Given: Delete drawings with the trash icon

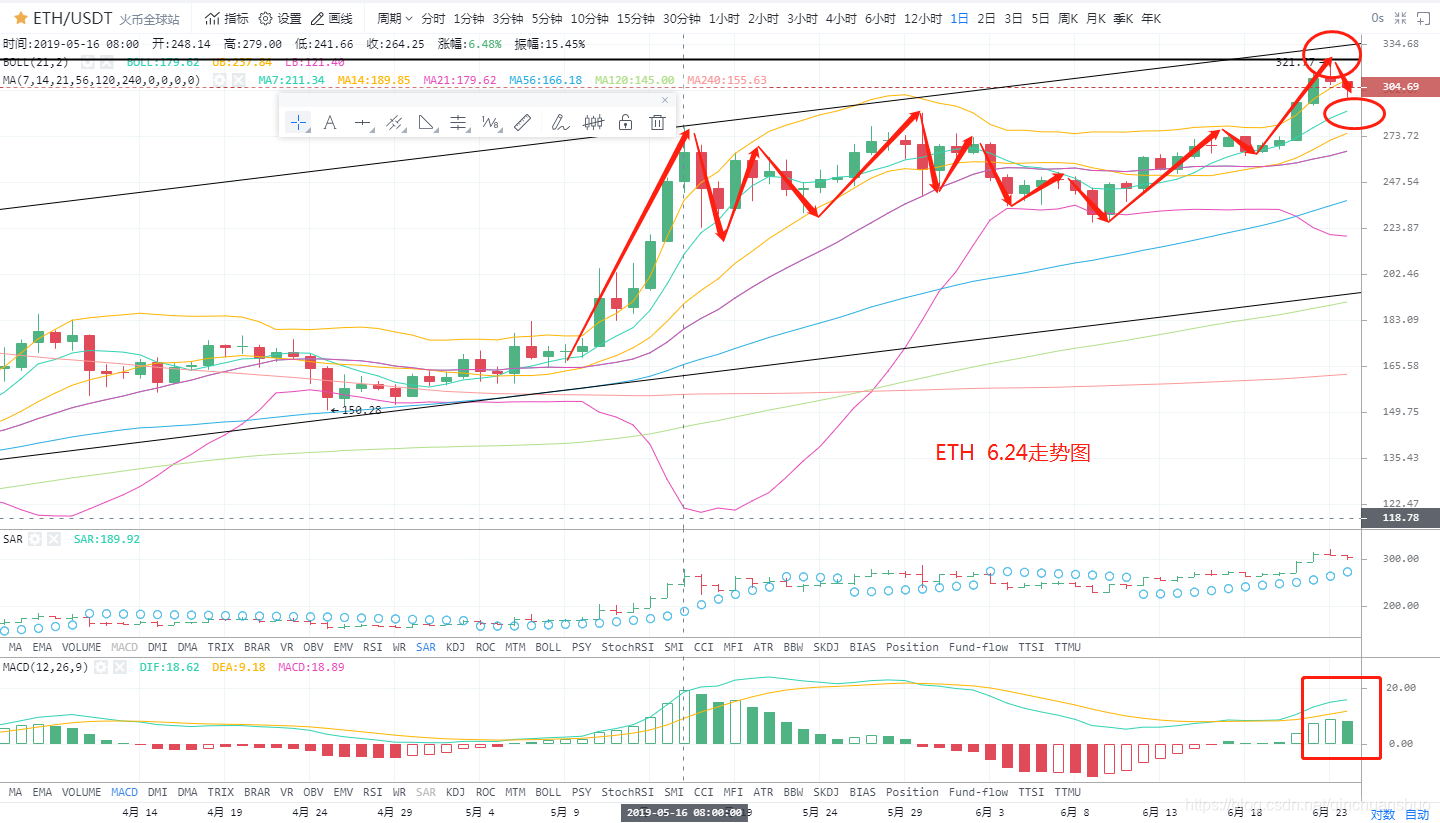Looking at the screenshot, I should coord(657,123).
